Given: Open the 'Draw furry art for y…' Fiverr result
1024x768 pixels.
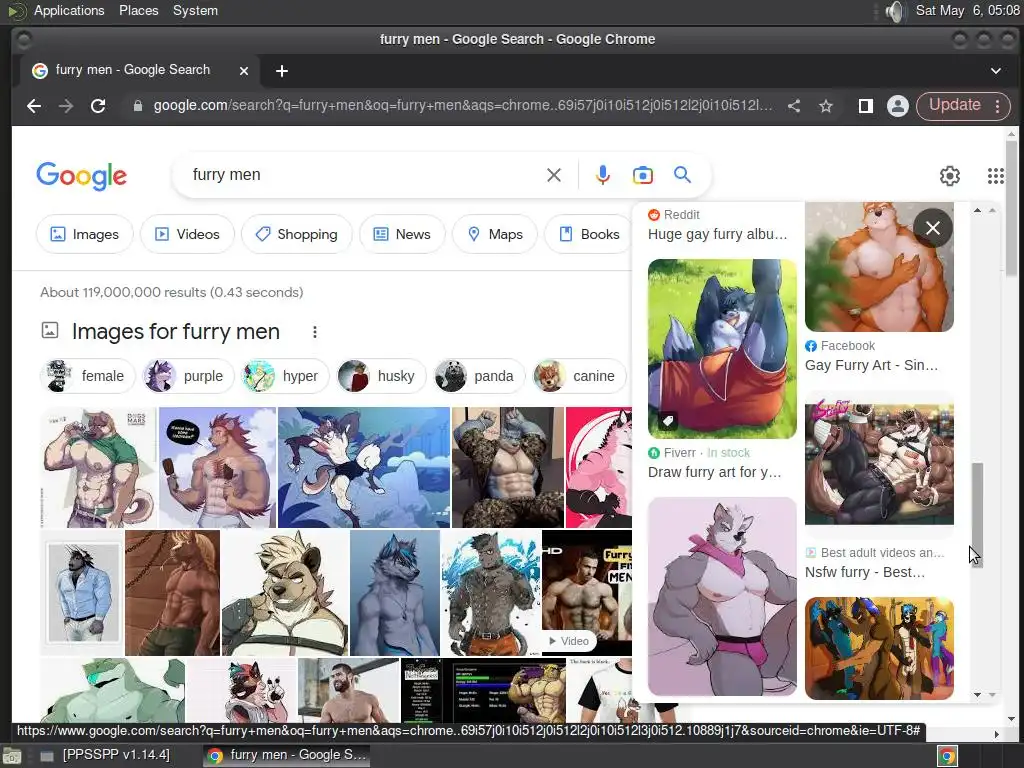Looking at the screenshot, I should click(x=714, y=472).
